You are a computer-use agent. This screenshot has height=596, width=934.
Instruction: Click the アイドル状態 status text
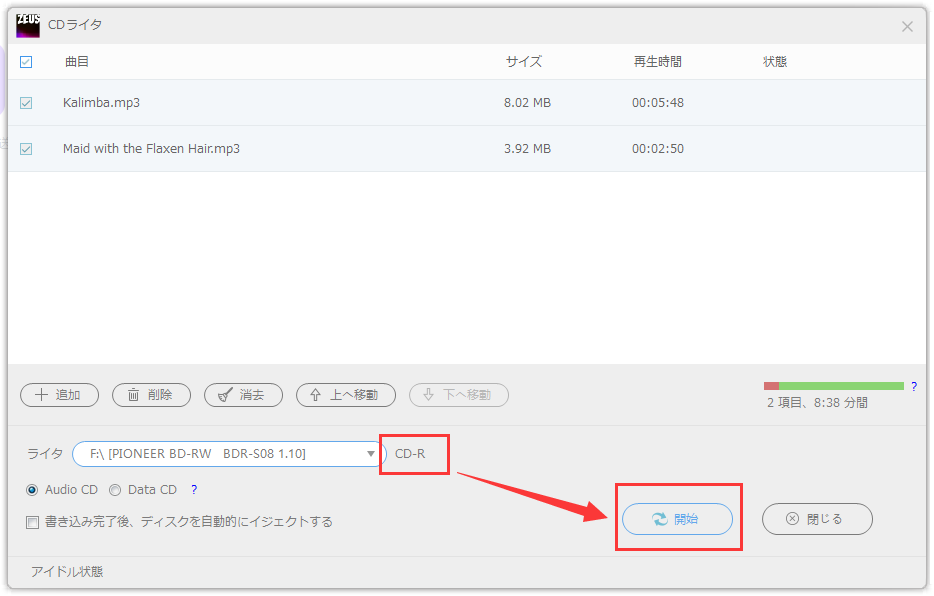click(67, 572)
